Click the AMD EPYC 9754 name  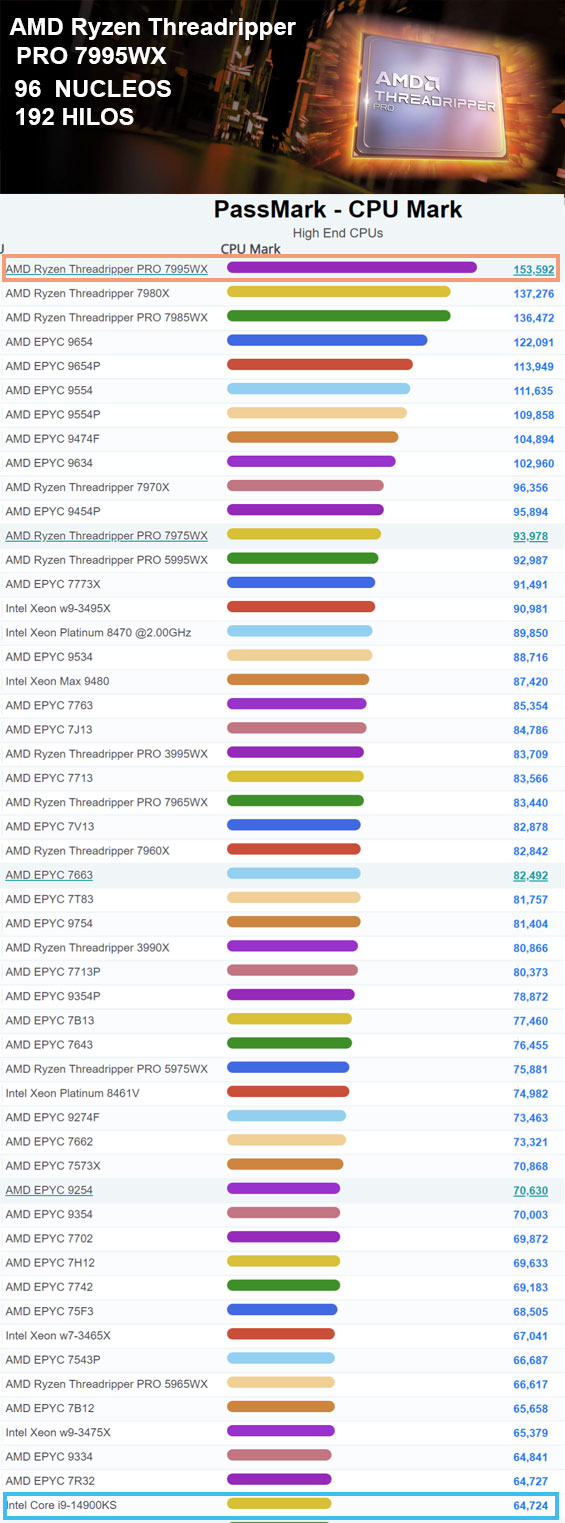pyautogui.click(x=49, y=924)
